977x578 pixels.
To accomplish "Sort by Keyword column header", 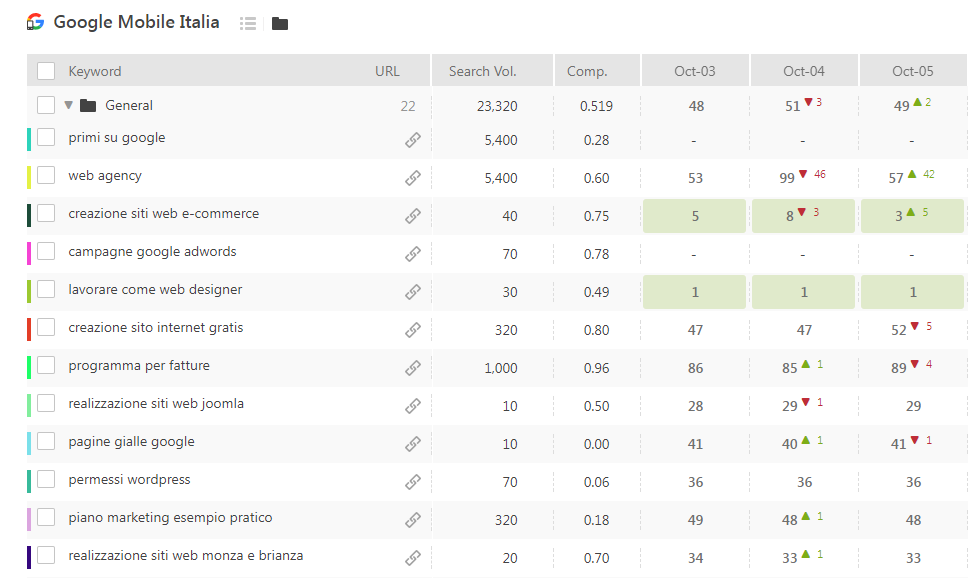I will [95, 71].
